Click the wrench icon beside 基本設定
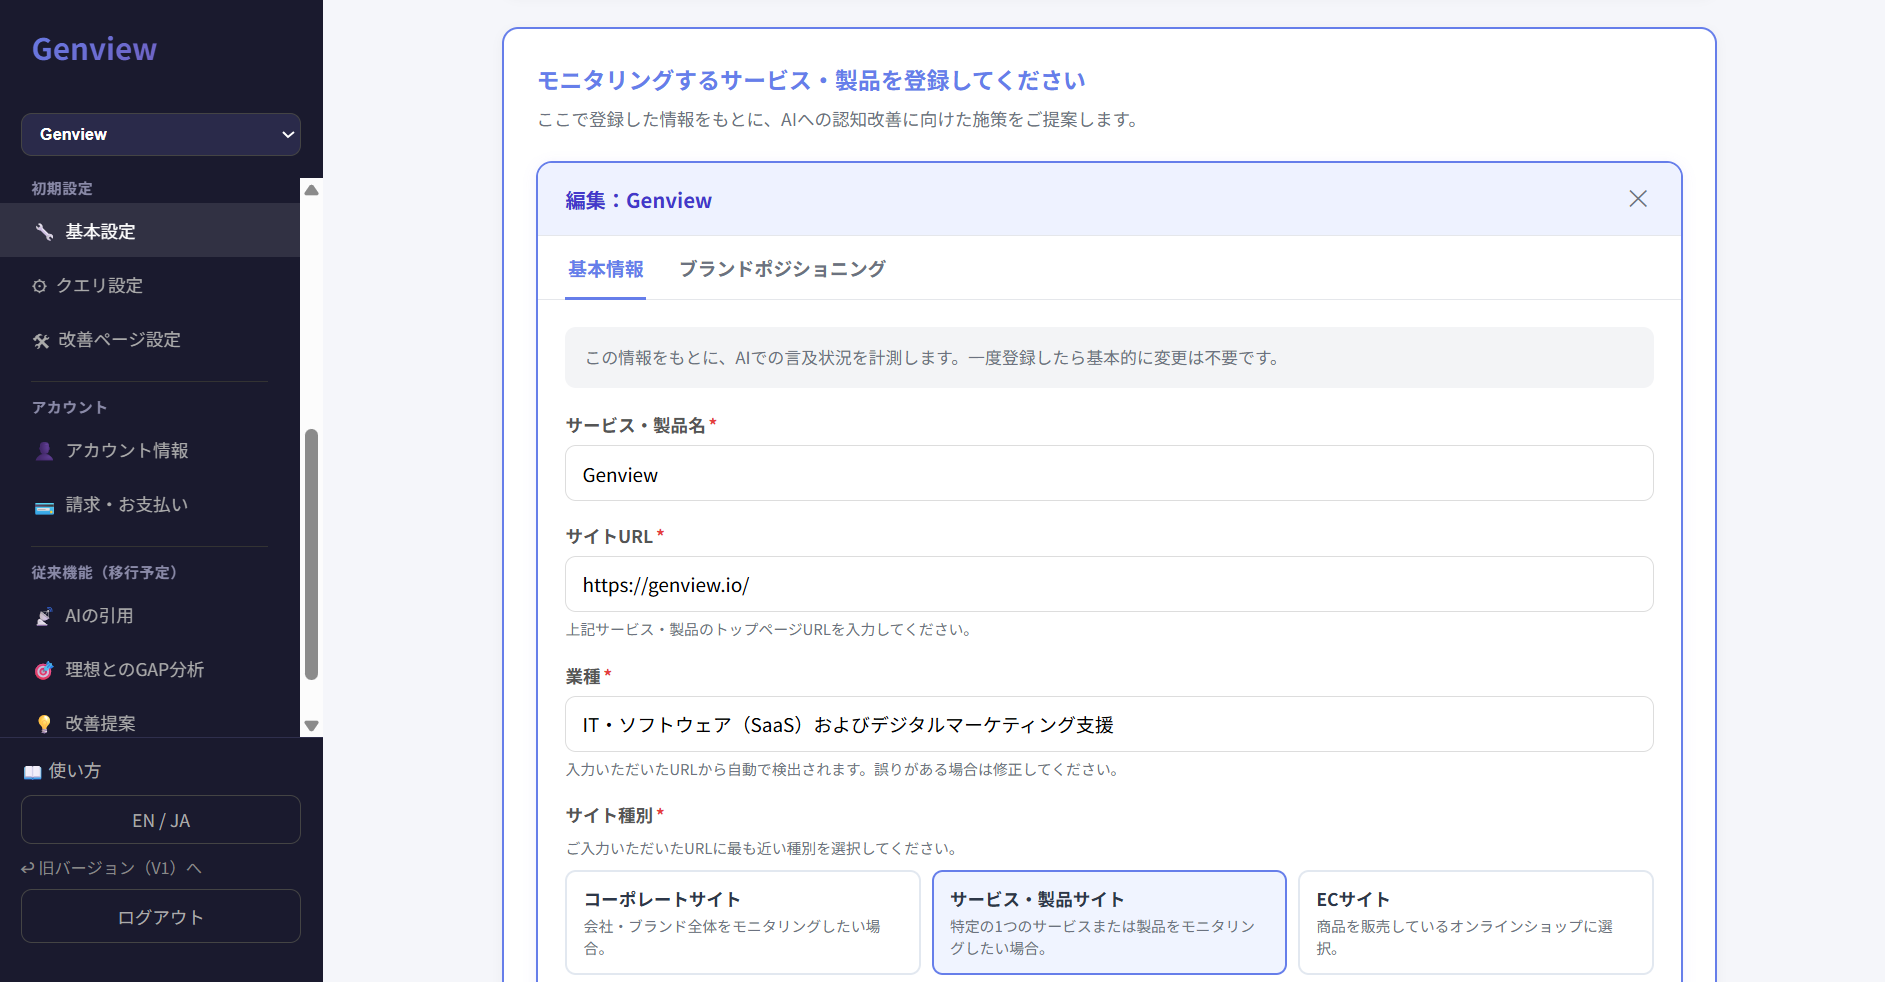Screen dimensions: 1885x982 44,232
